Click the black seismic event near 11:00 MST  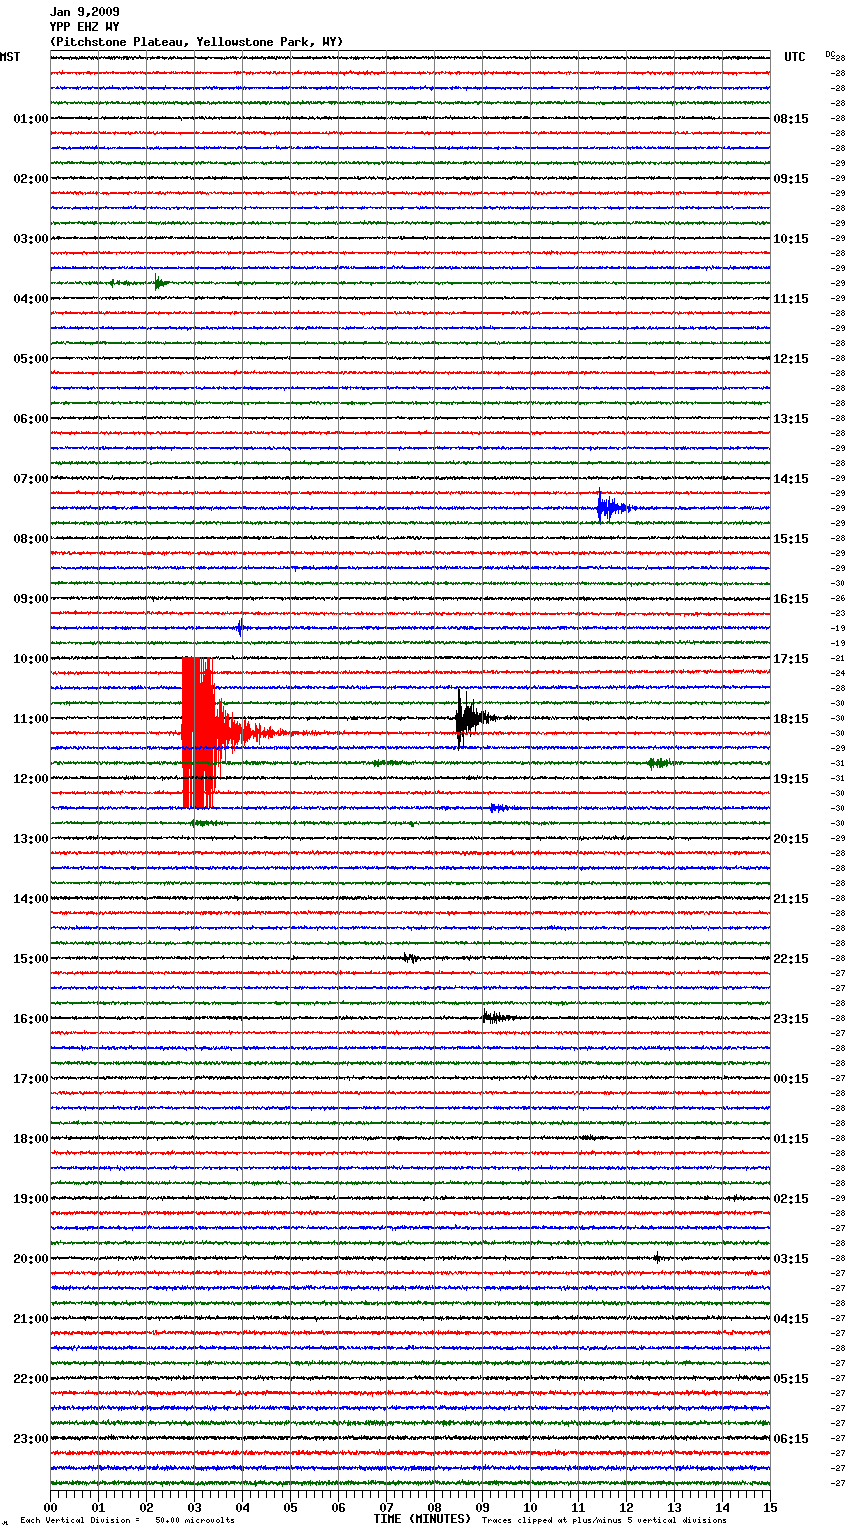coord(472,718)
